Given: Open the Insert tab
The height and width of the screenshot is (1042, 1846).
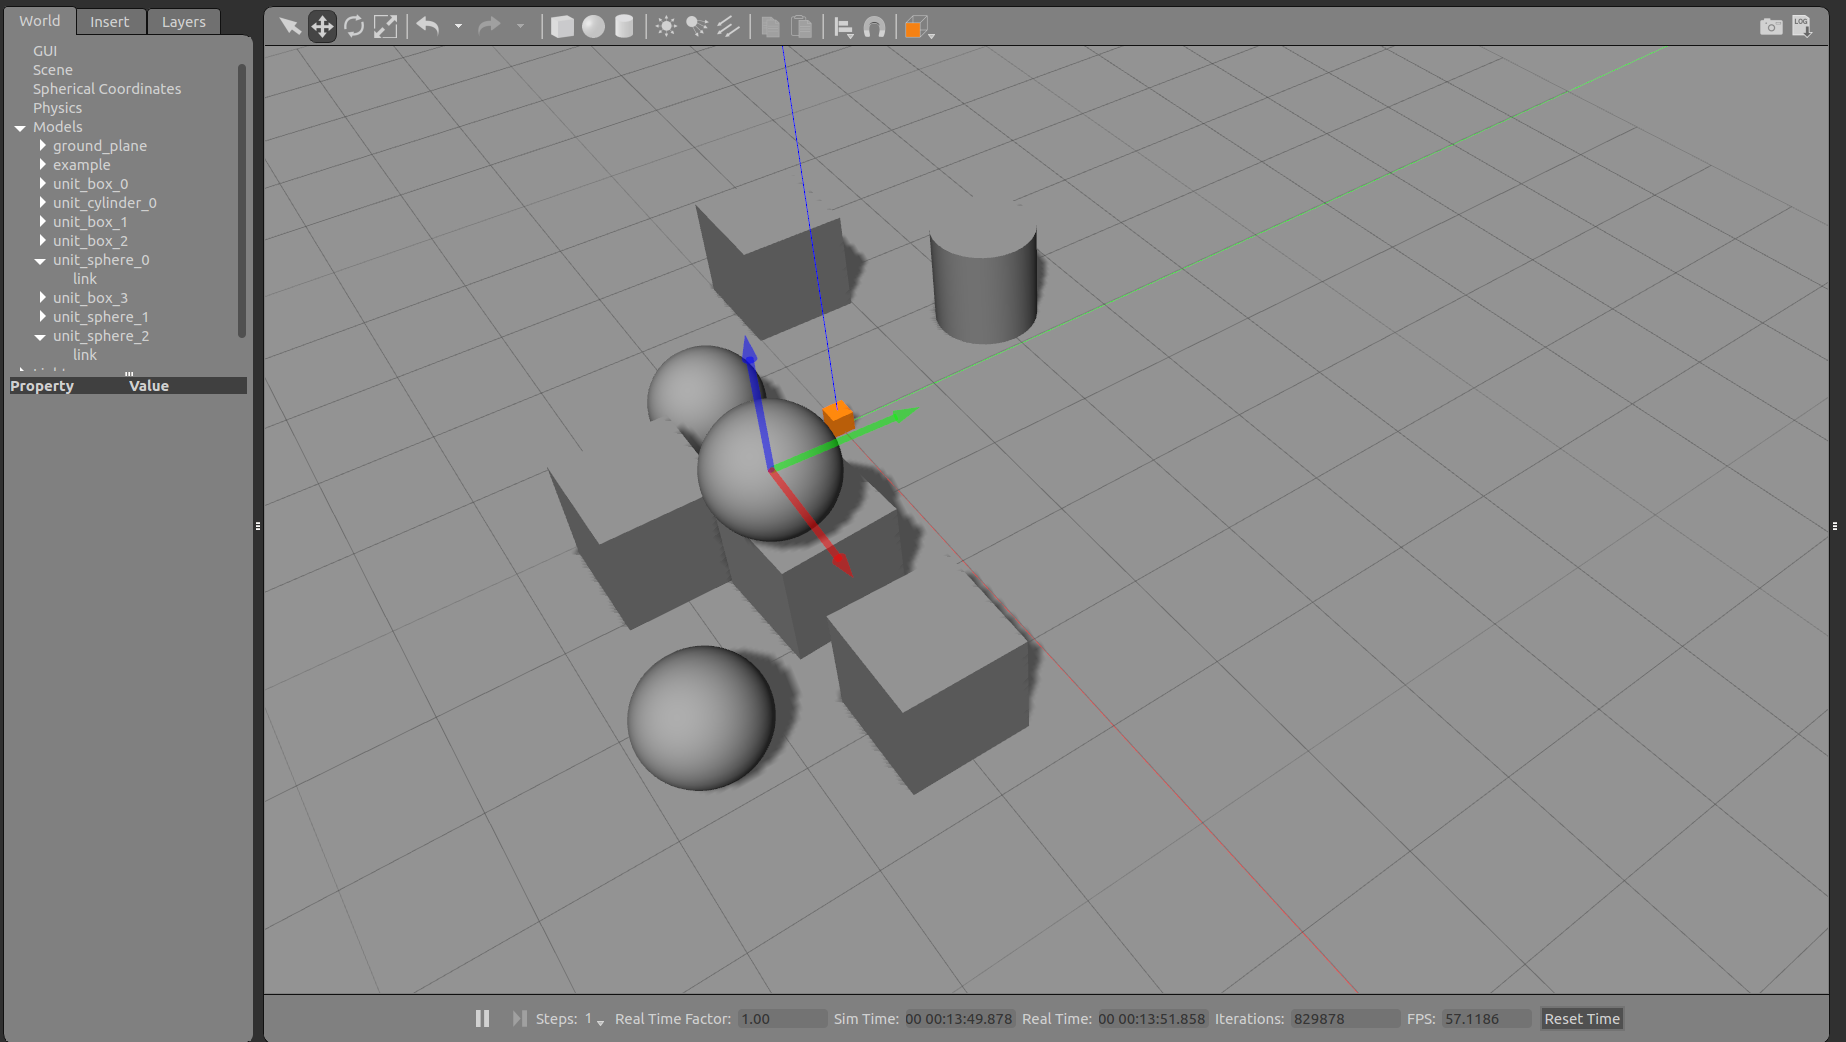Looking at the screenshot, I should click(x=110, y=22).
